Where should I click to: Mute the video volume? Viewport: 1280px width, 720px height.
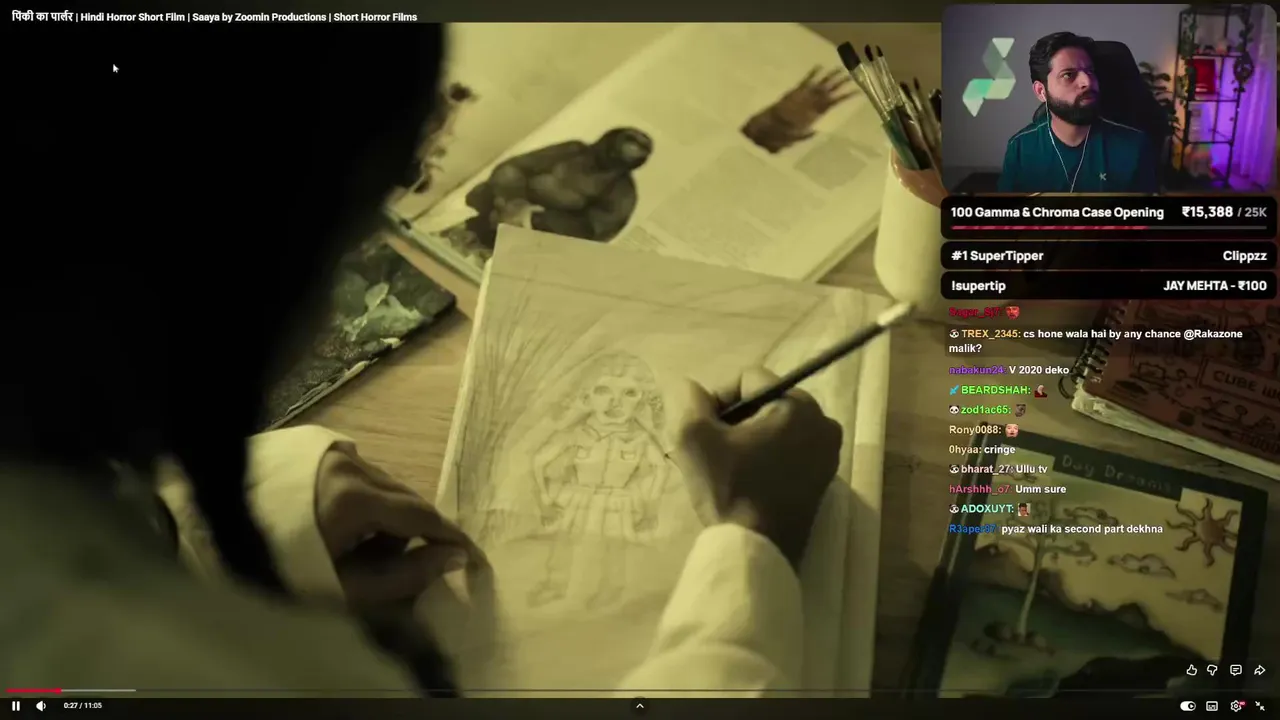(41, 706)
